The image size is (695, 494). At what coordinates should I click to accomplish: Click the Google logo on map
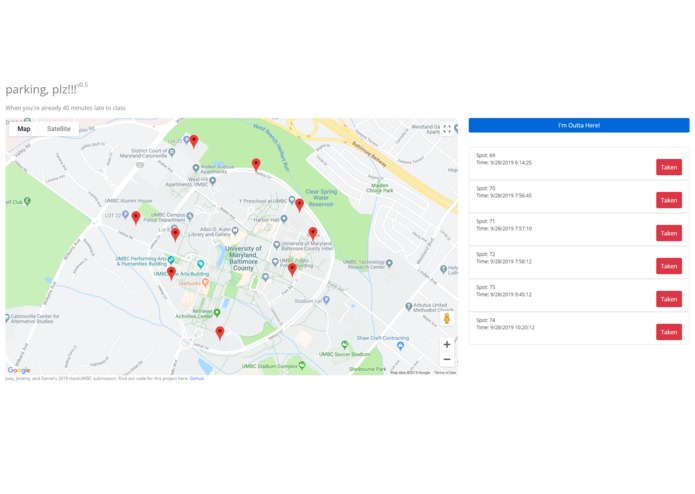pos(19,370)
